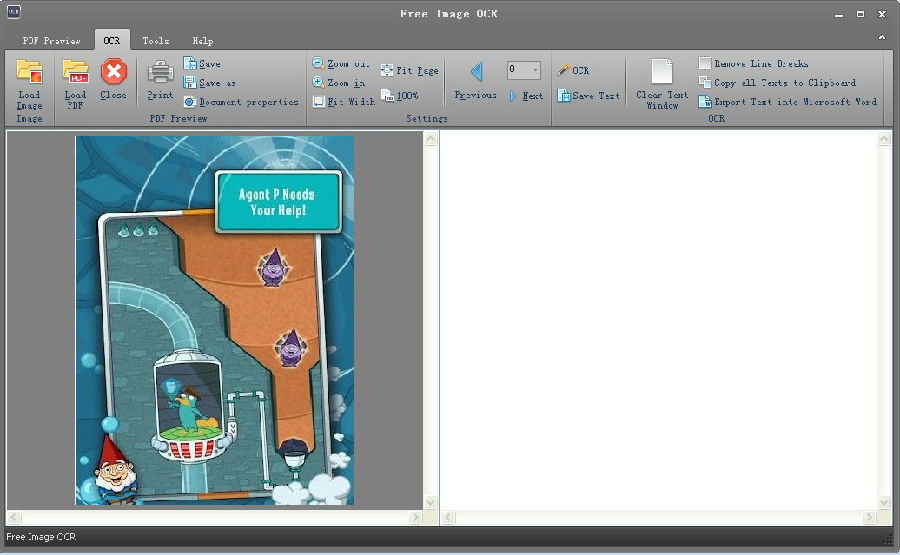Click Save Text in the ribbon
Screen dimensions: 900x555
click(x=588, y=96)
